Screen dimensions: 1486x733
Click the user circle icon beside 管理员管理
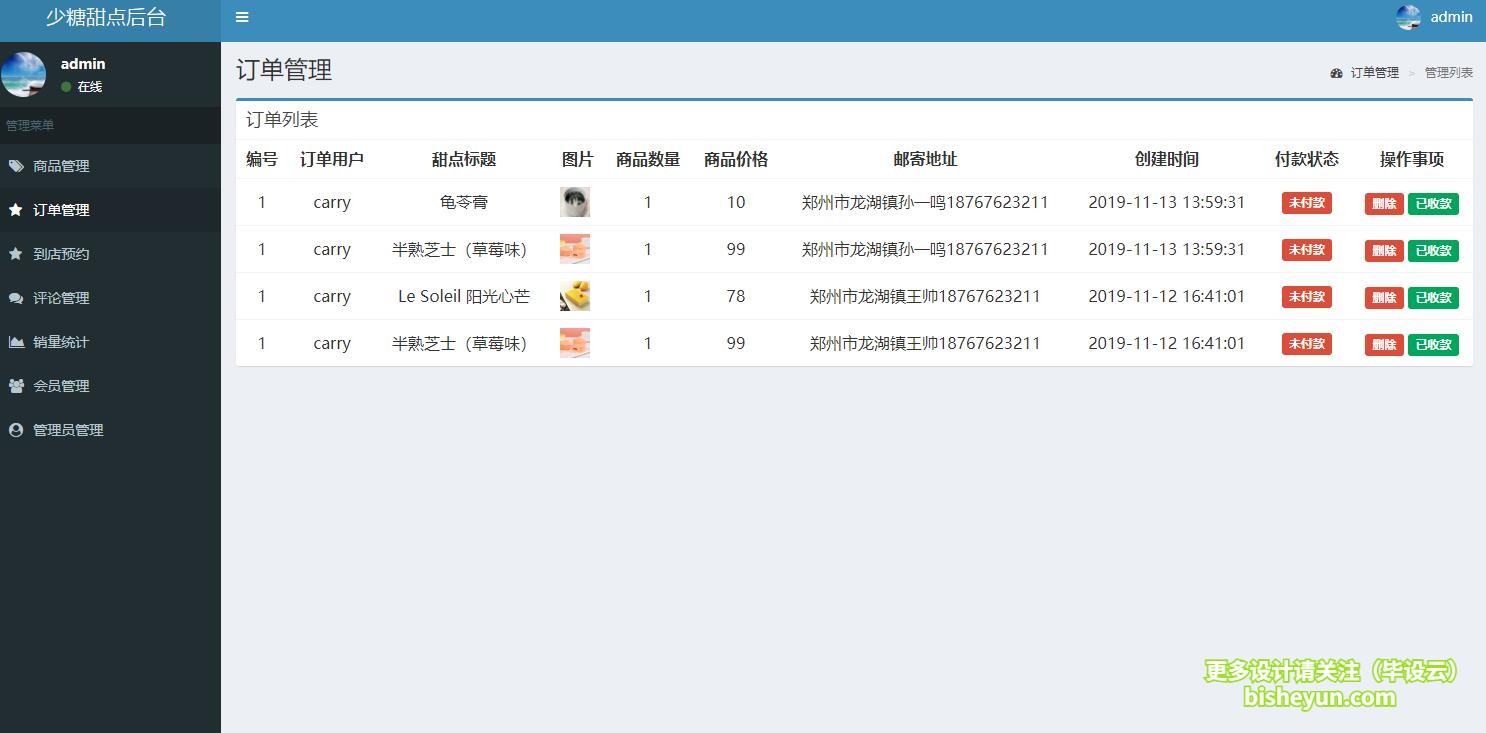click(16, 430)
